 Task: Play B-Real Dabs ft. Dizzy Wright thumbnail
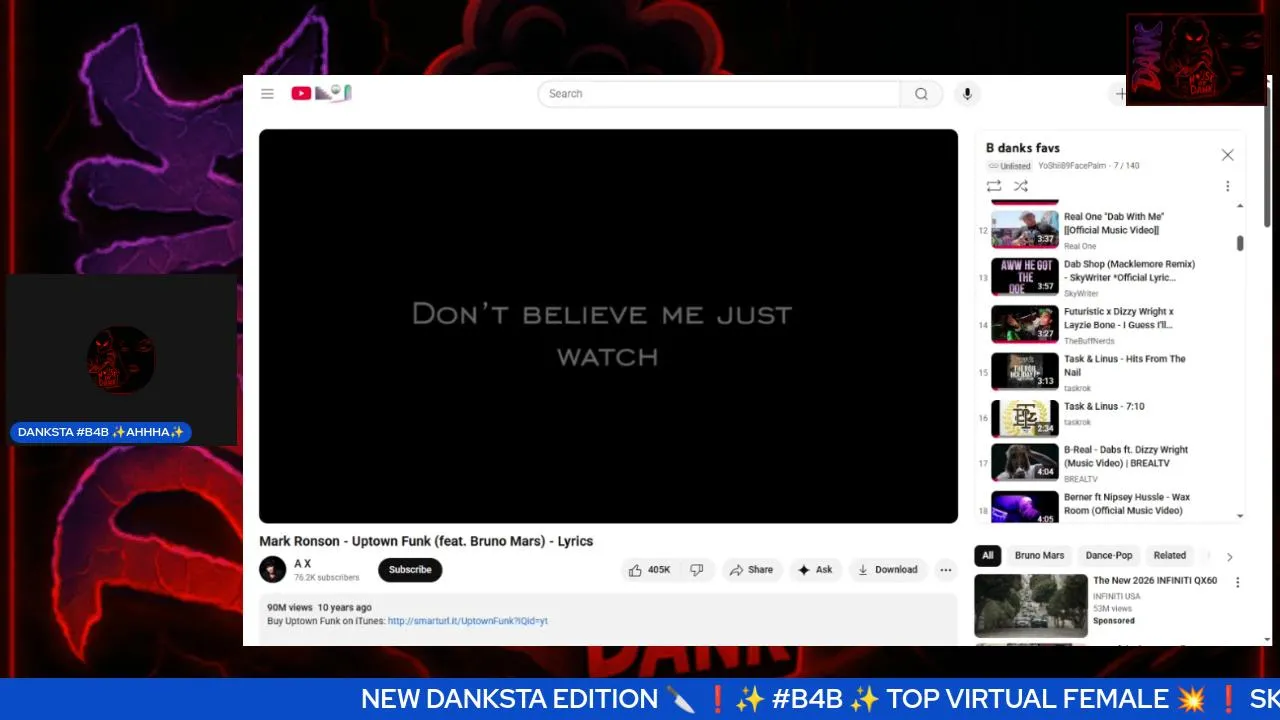[1025, 462]
